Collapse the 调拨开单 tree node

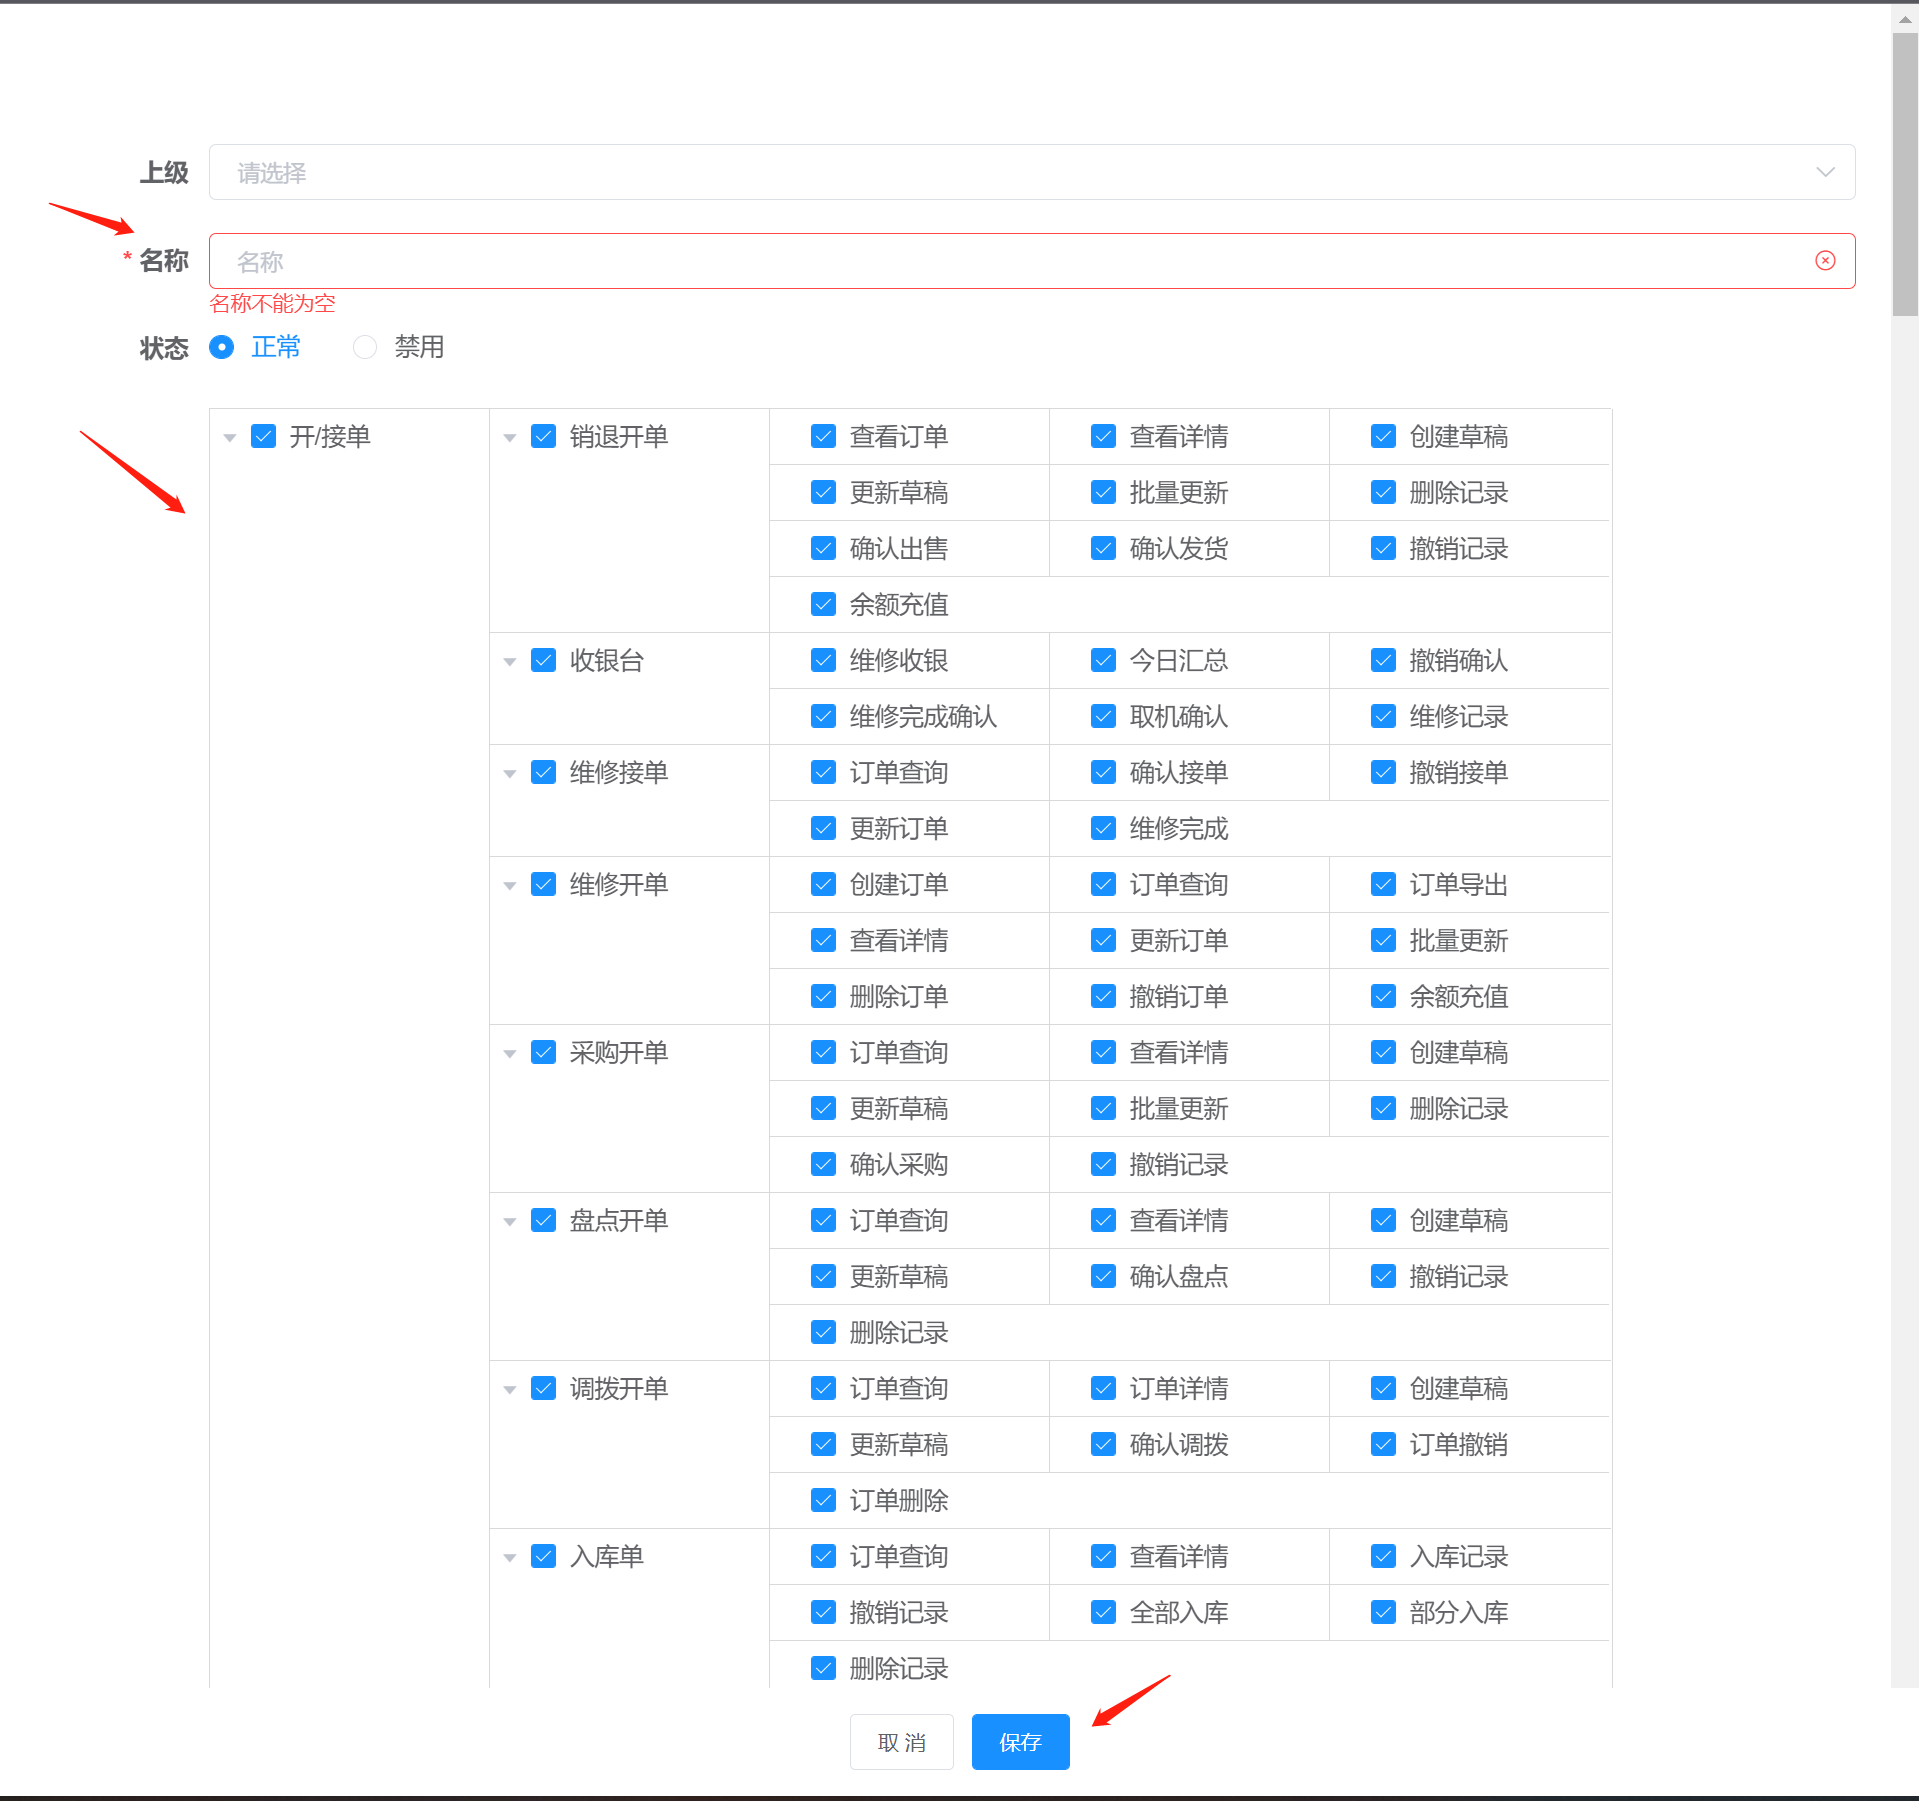[x=510, y=1389]
